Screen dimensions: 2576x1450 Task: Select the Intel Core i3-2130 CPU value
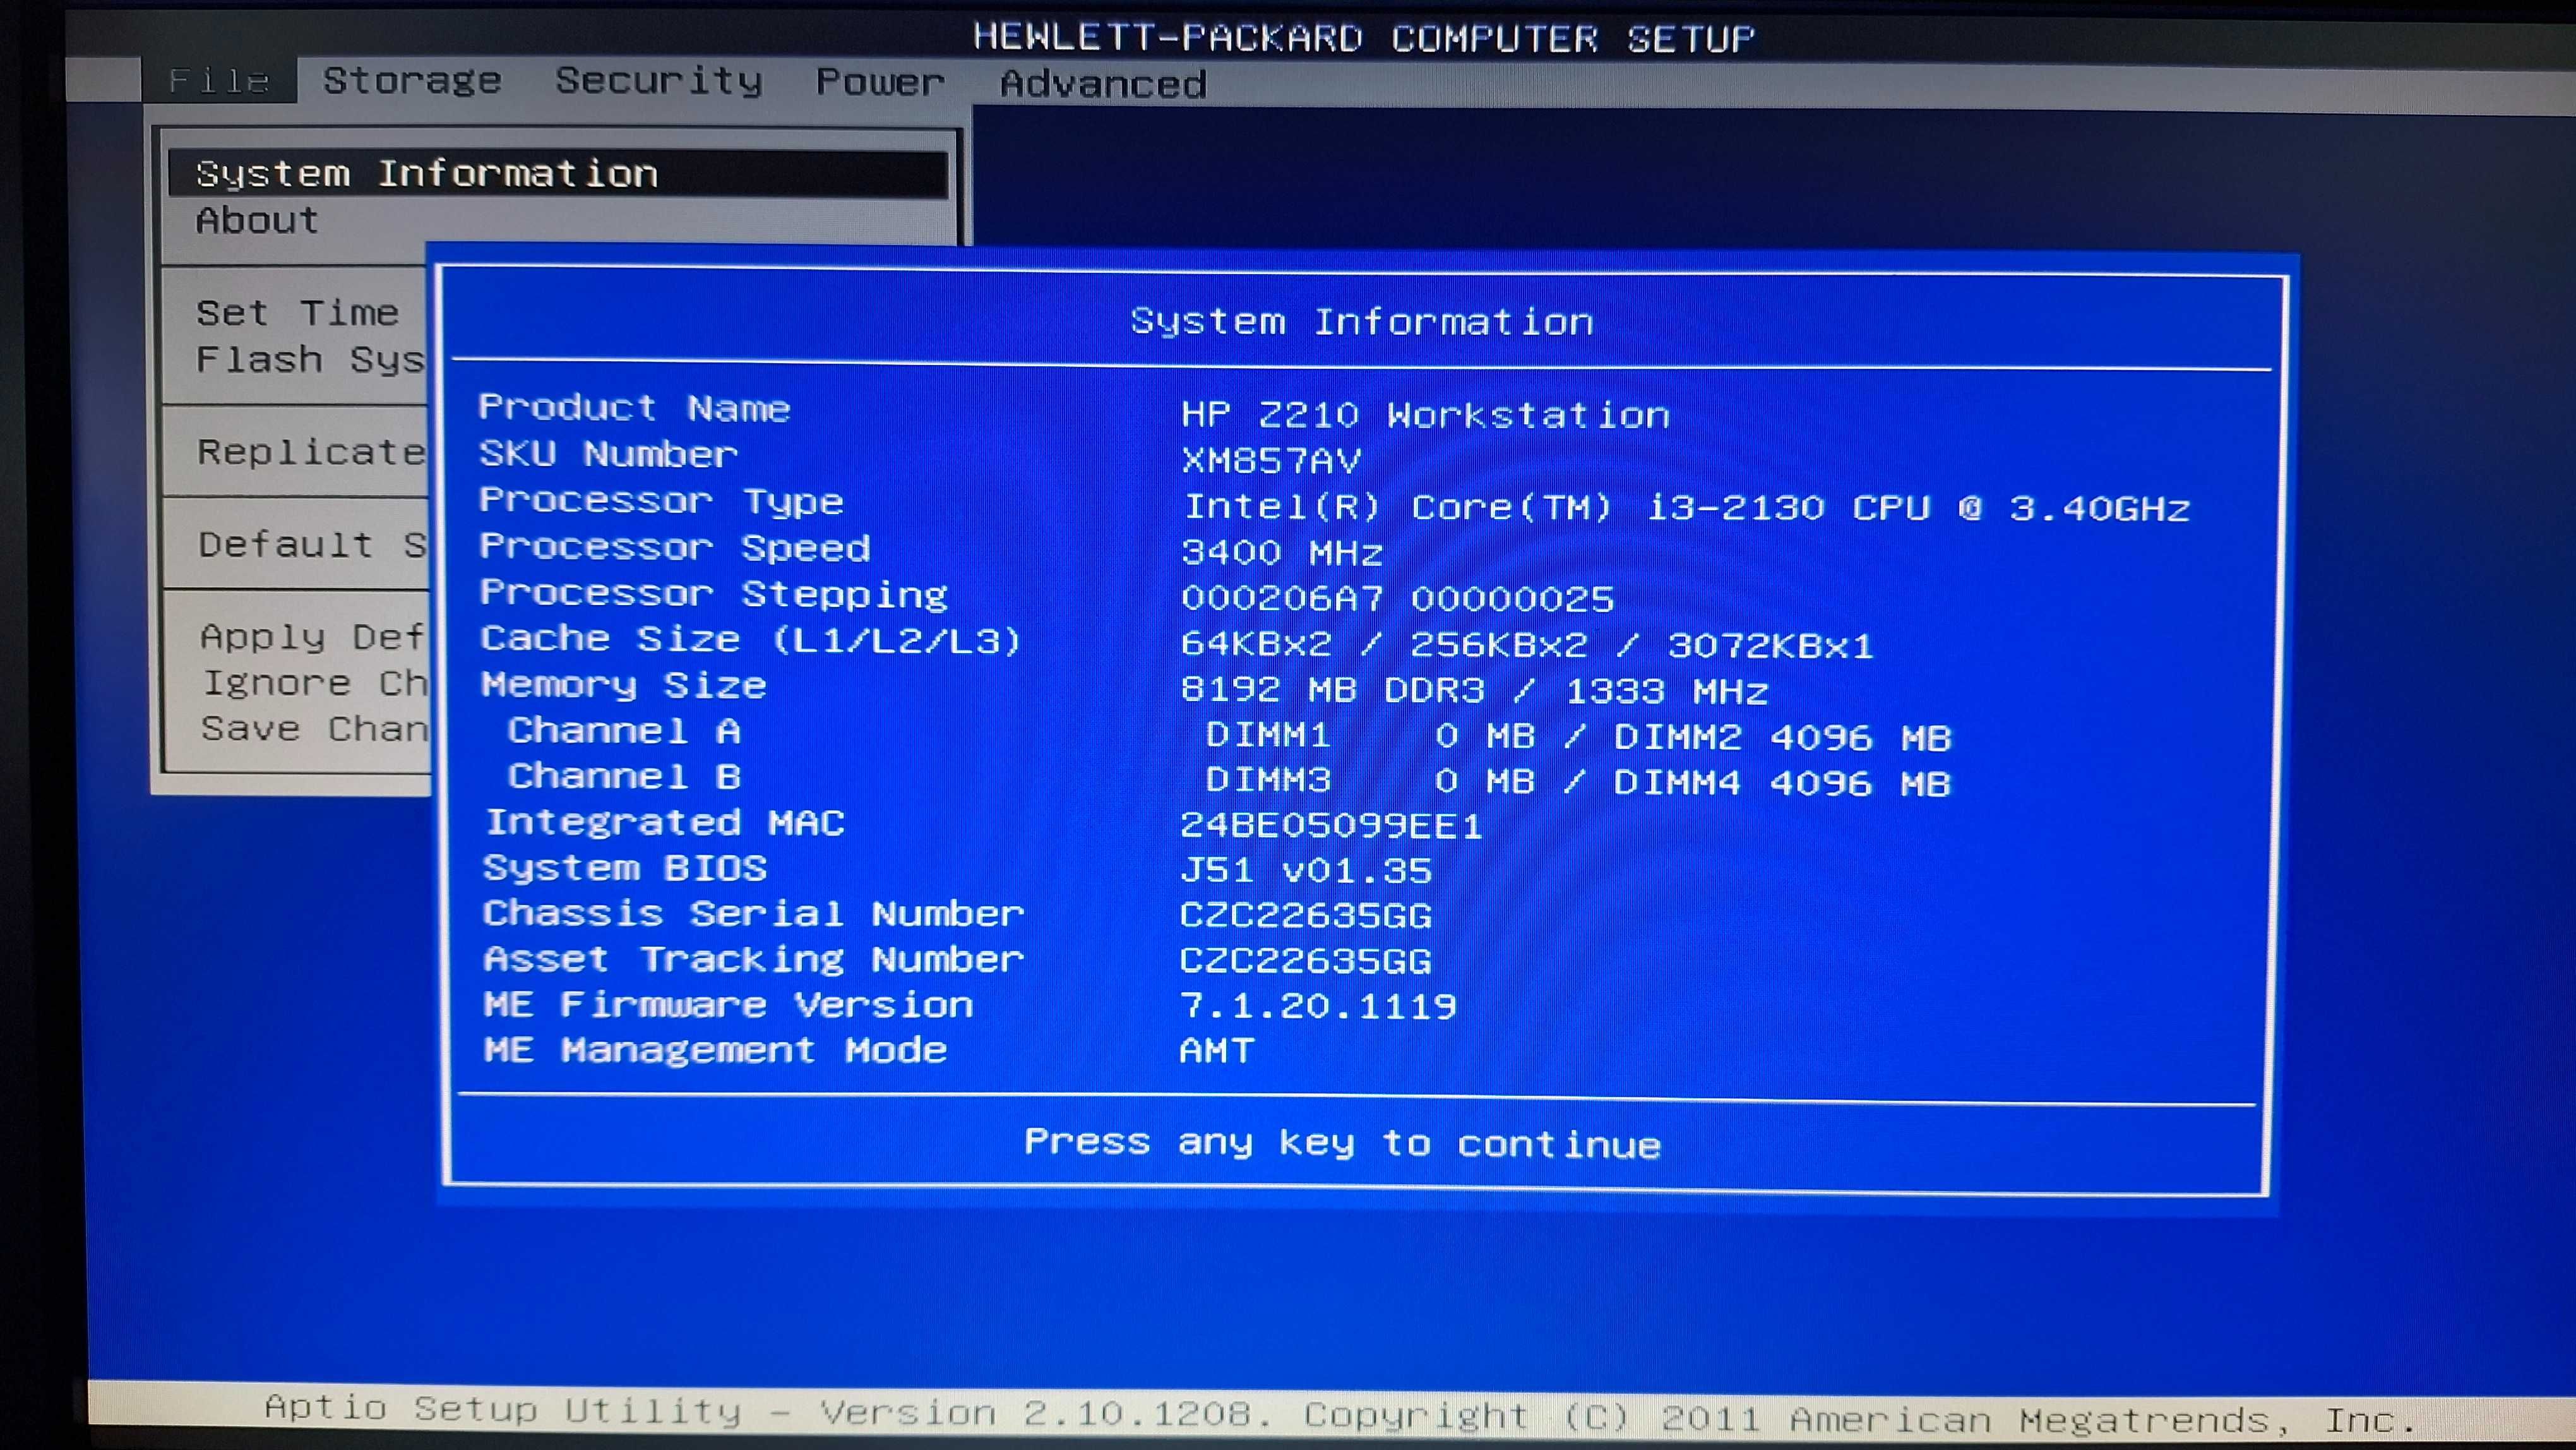pyautogui.click(x=1686, y=508)
